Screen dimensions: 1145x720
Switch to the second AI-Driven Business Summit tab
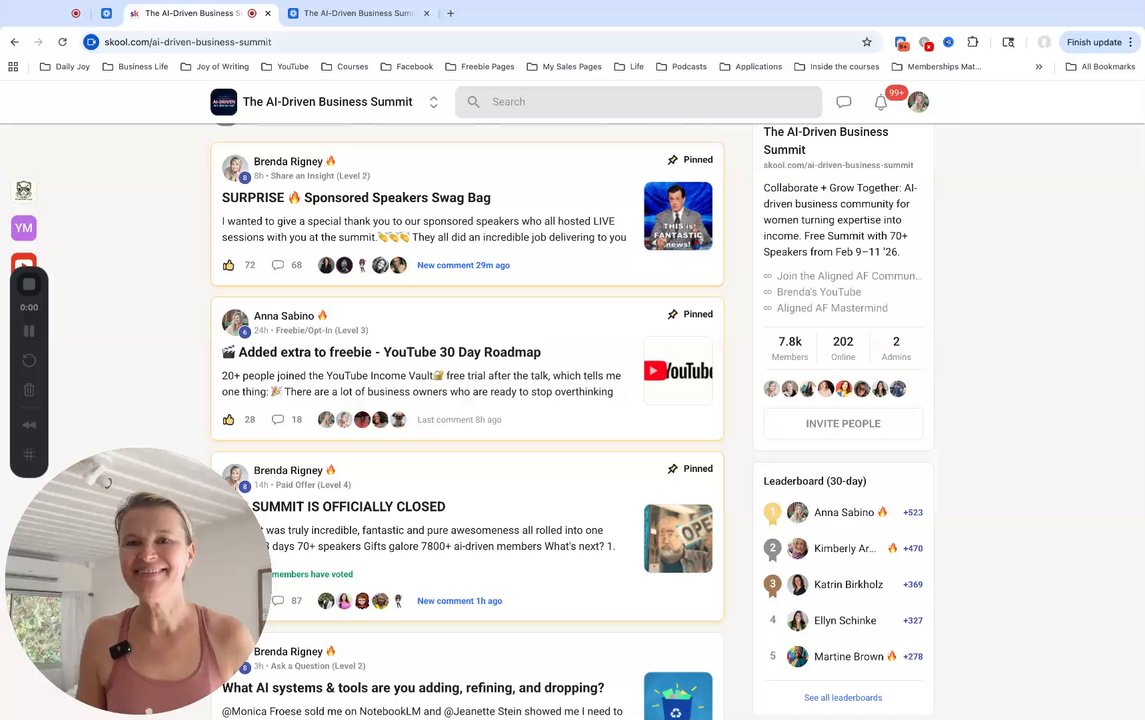pyautogui.click(x=358, y=13)
